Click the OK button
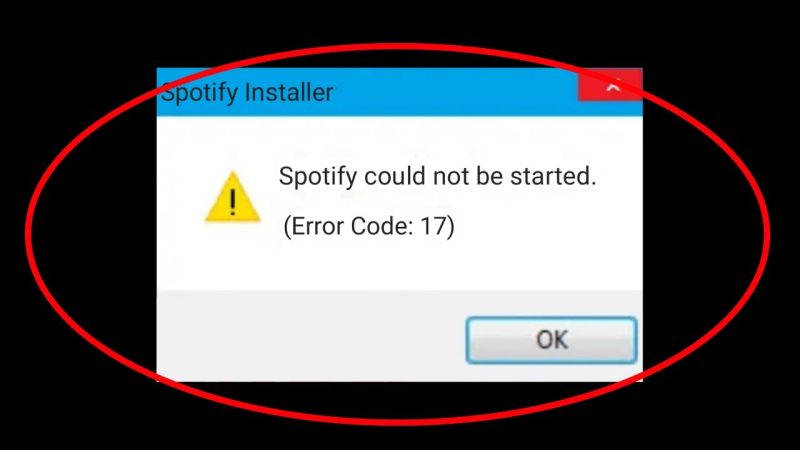The image size is (800, 450). [552, 340]
